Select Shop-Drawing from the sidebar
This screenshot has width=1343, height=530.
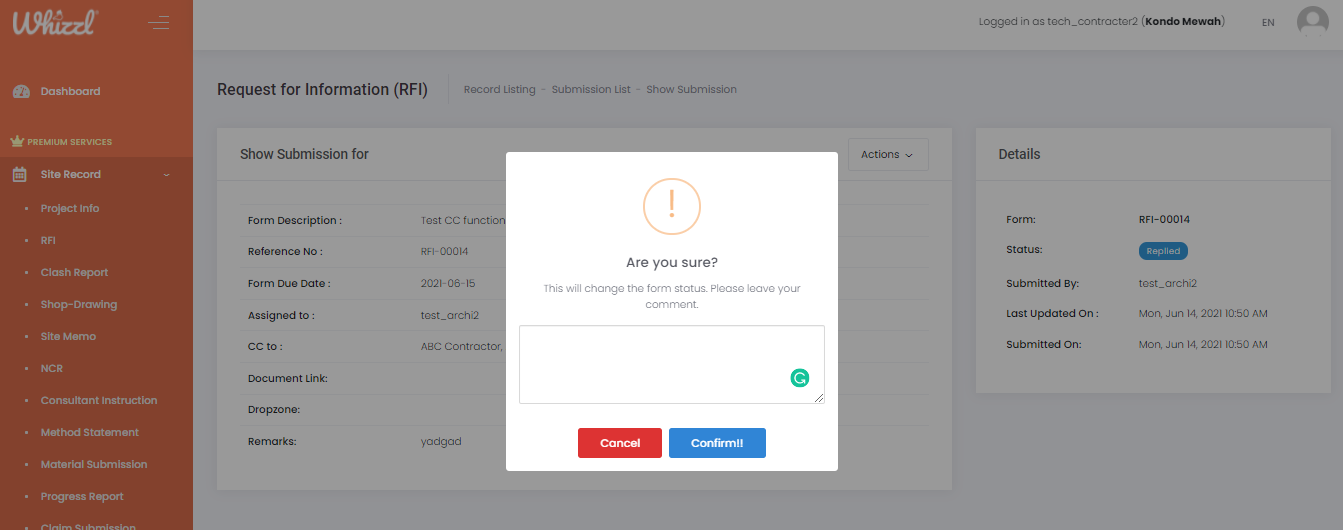point(78,305)
